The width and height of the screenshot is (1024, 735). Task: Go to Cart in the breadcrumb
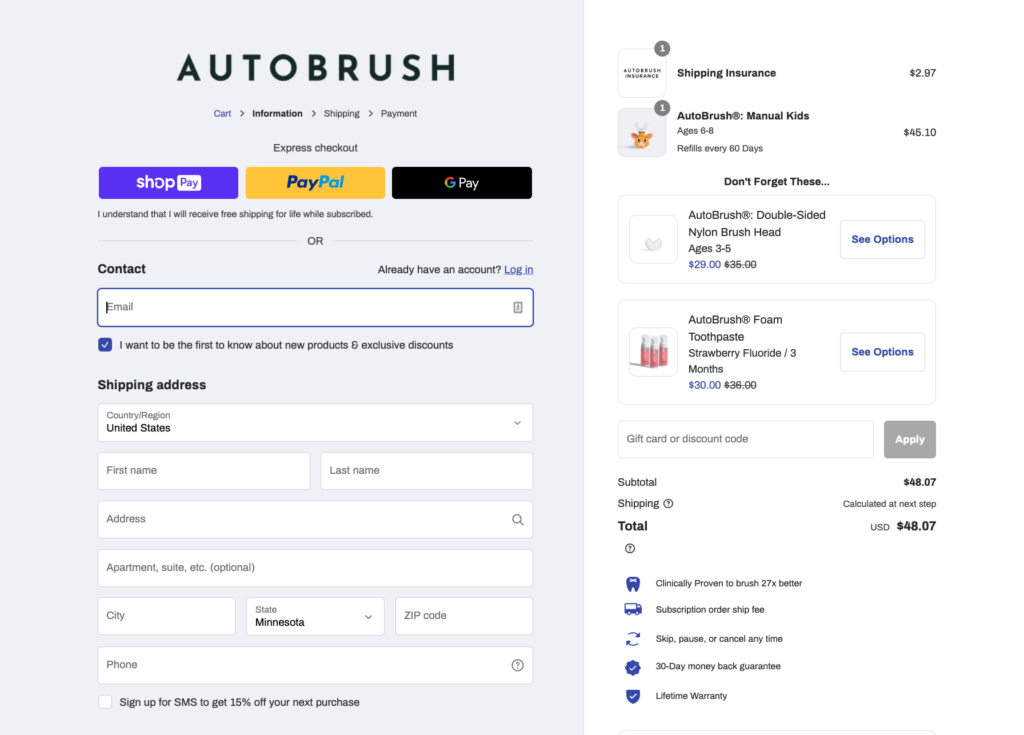click(x=222, y=114)
